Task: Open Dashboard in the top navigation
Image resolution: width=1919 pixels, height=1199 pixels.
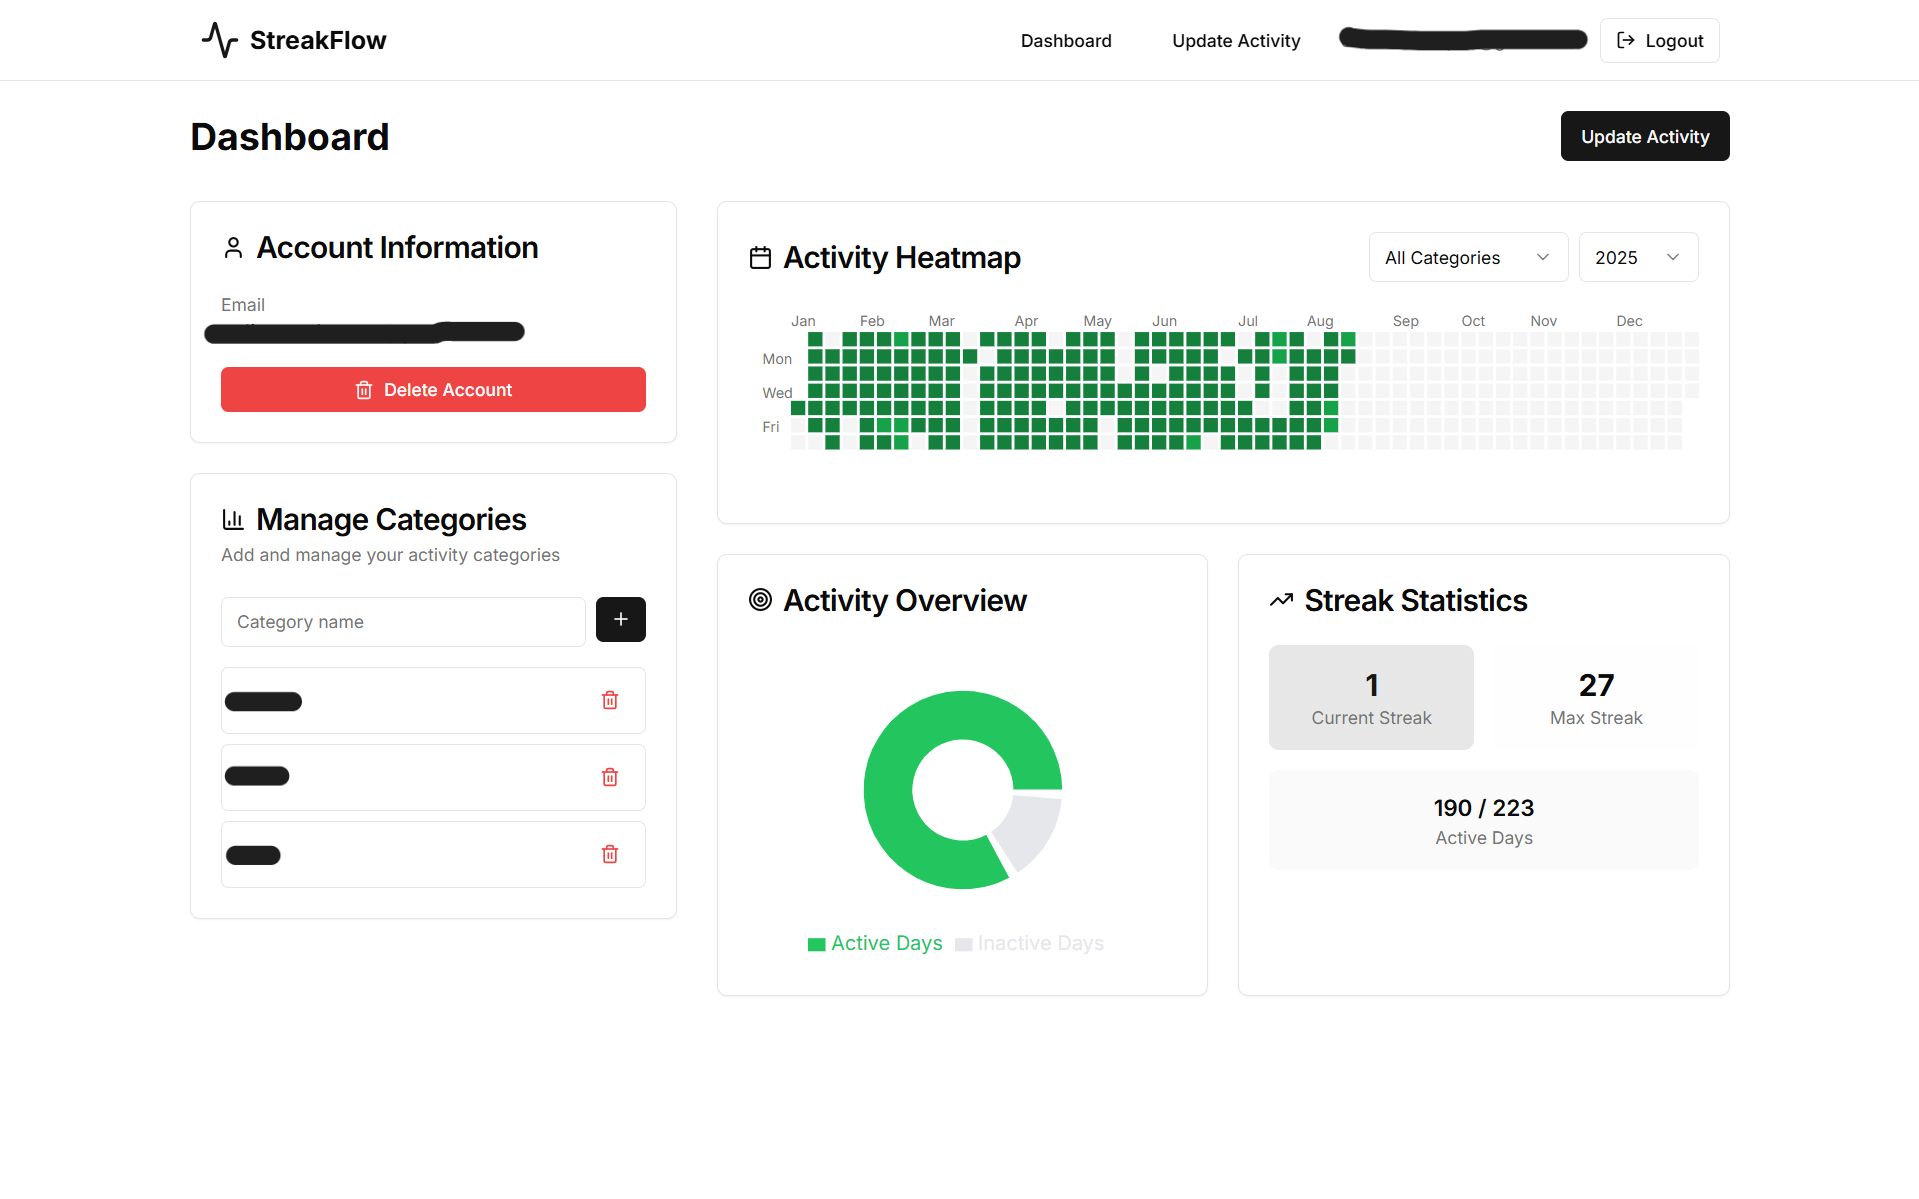Action: 1066,41
